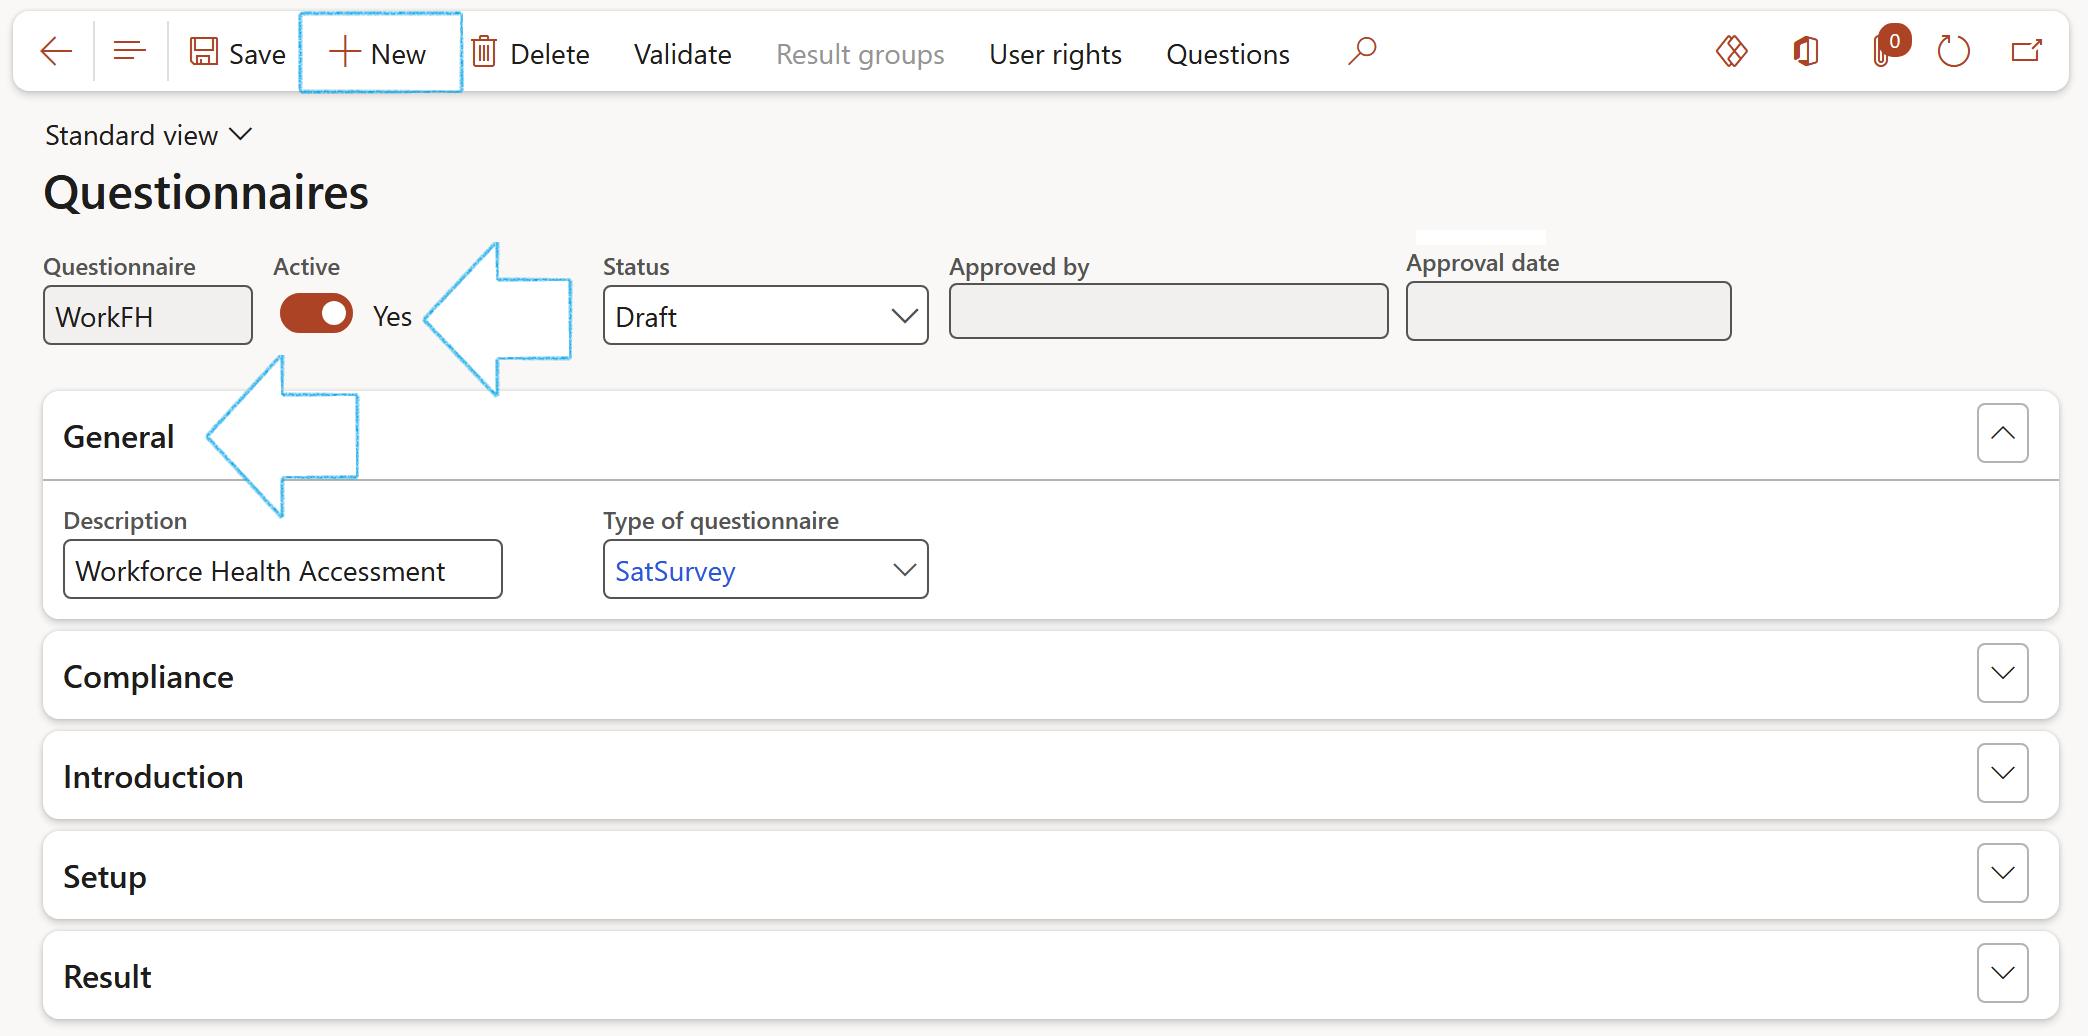2092x1036 pixels.
Task: Toggle the Active switch off
Action: (x=316, y=315)
